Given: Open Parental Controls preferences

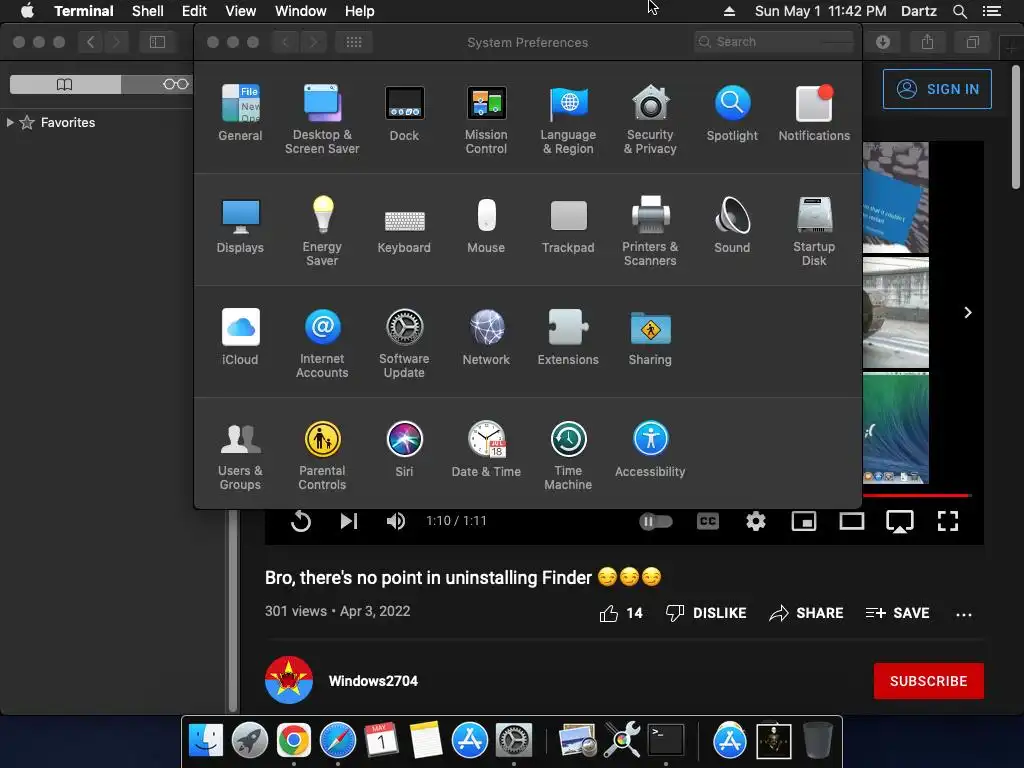Looking at the screenshot, I should [322, 455].
